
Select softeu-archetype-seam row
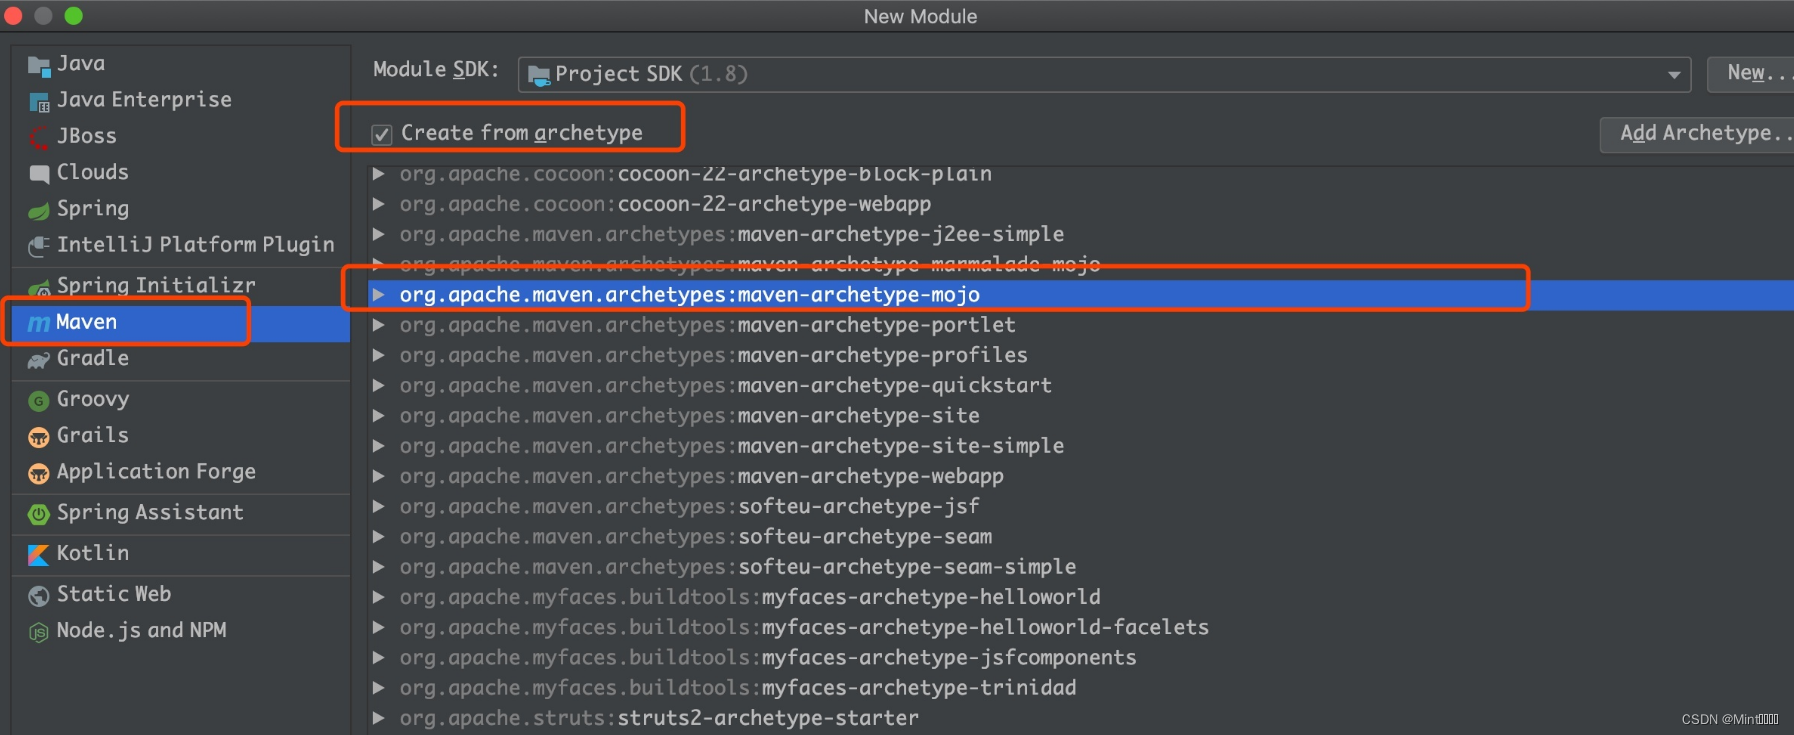[x=1080, y=537]
